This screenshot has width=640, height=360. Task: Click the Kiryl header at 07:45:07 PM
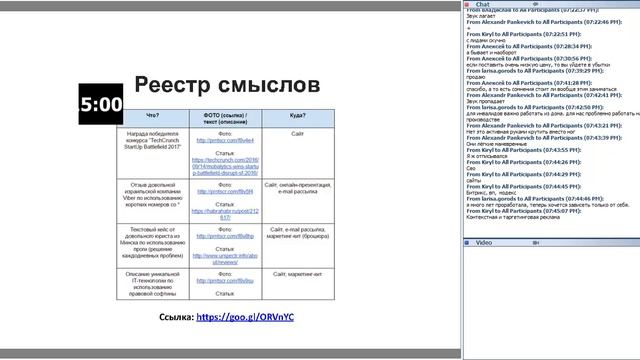pos(524,211)
